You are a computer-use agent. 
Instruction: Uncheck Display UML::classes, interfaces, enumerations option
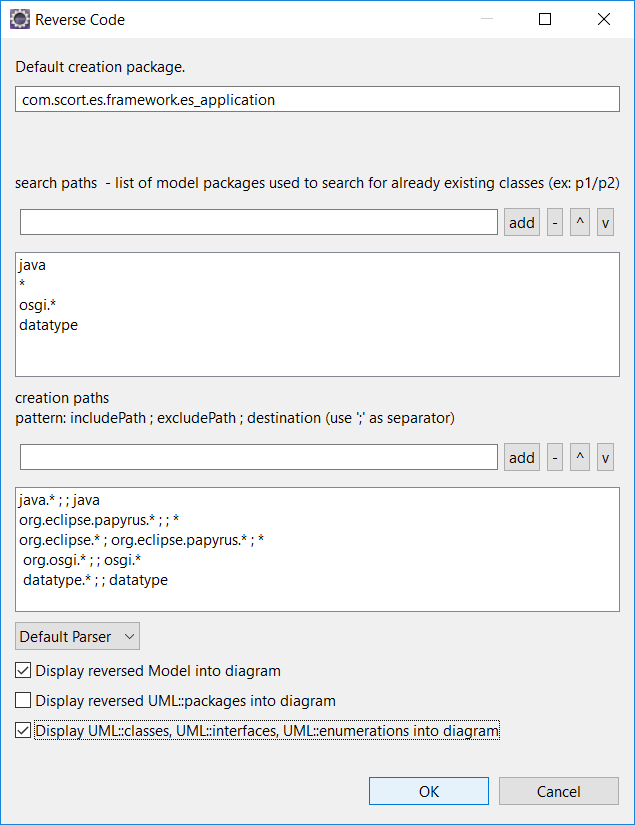click(x=24, y=731)
